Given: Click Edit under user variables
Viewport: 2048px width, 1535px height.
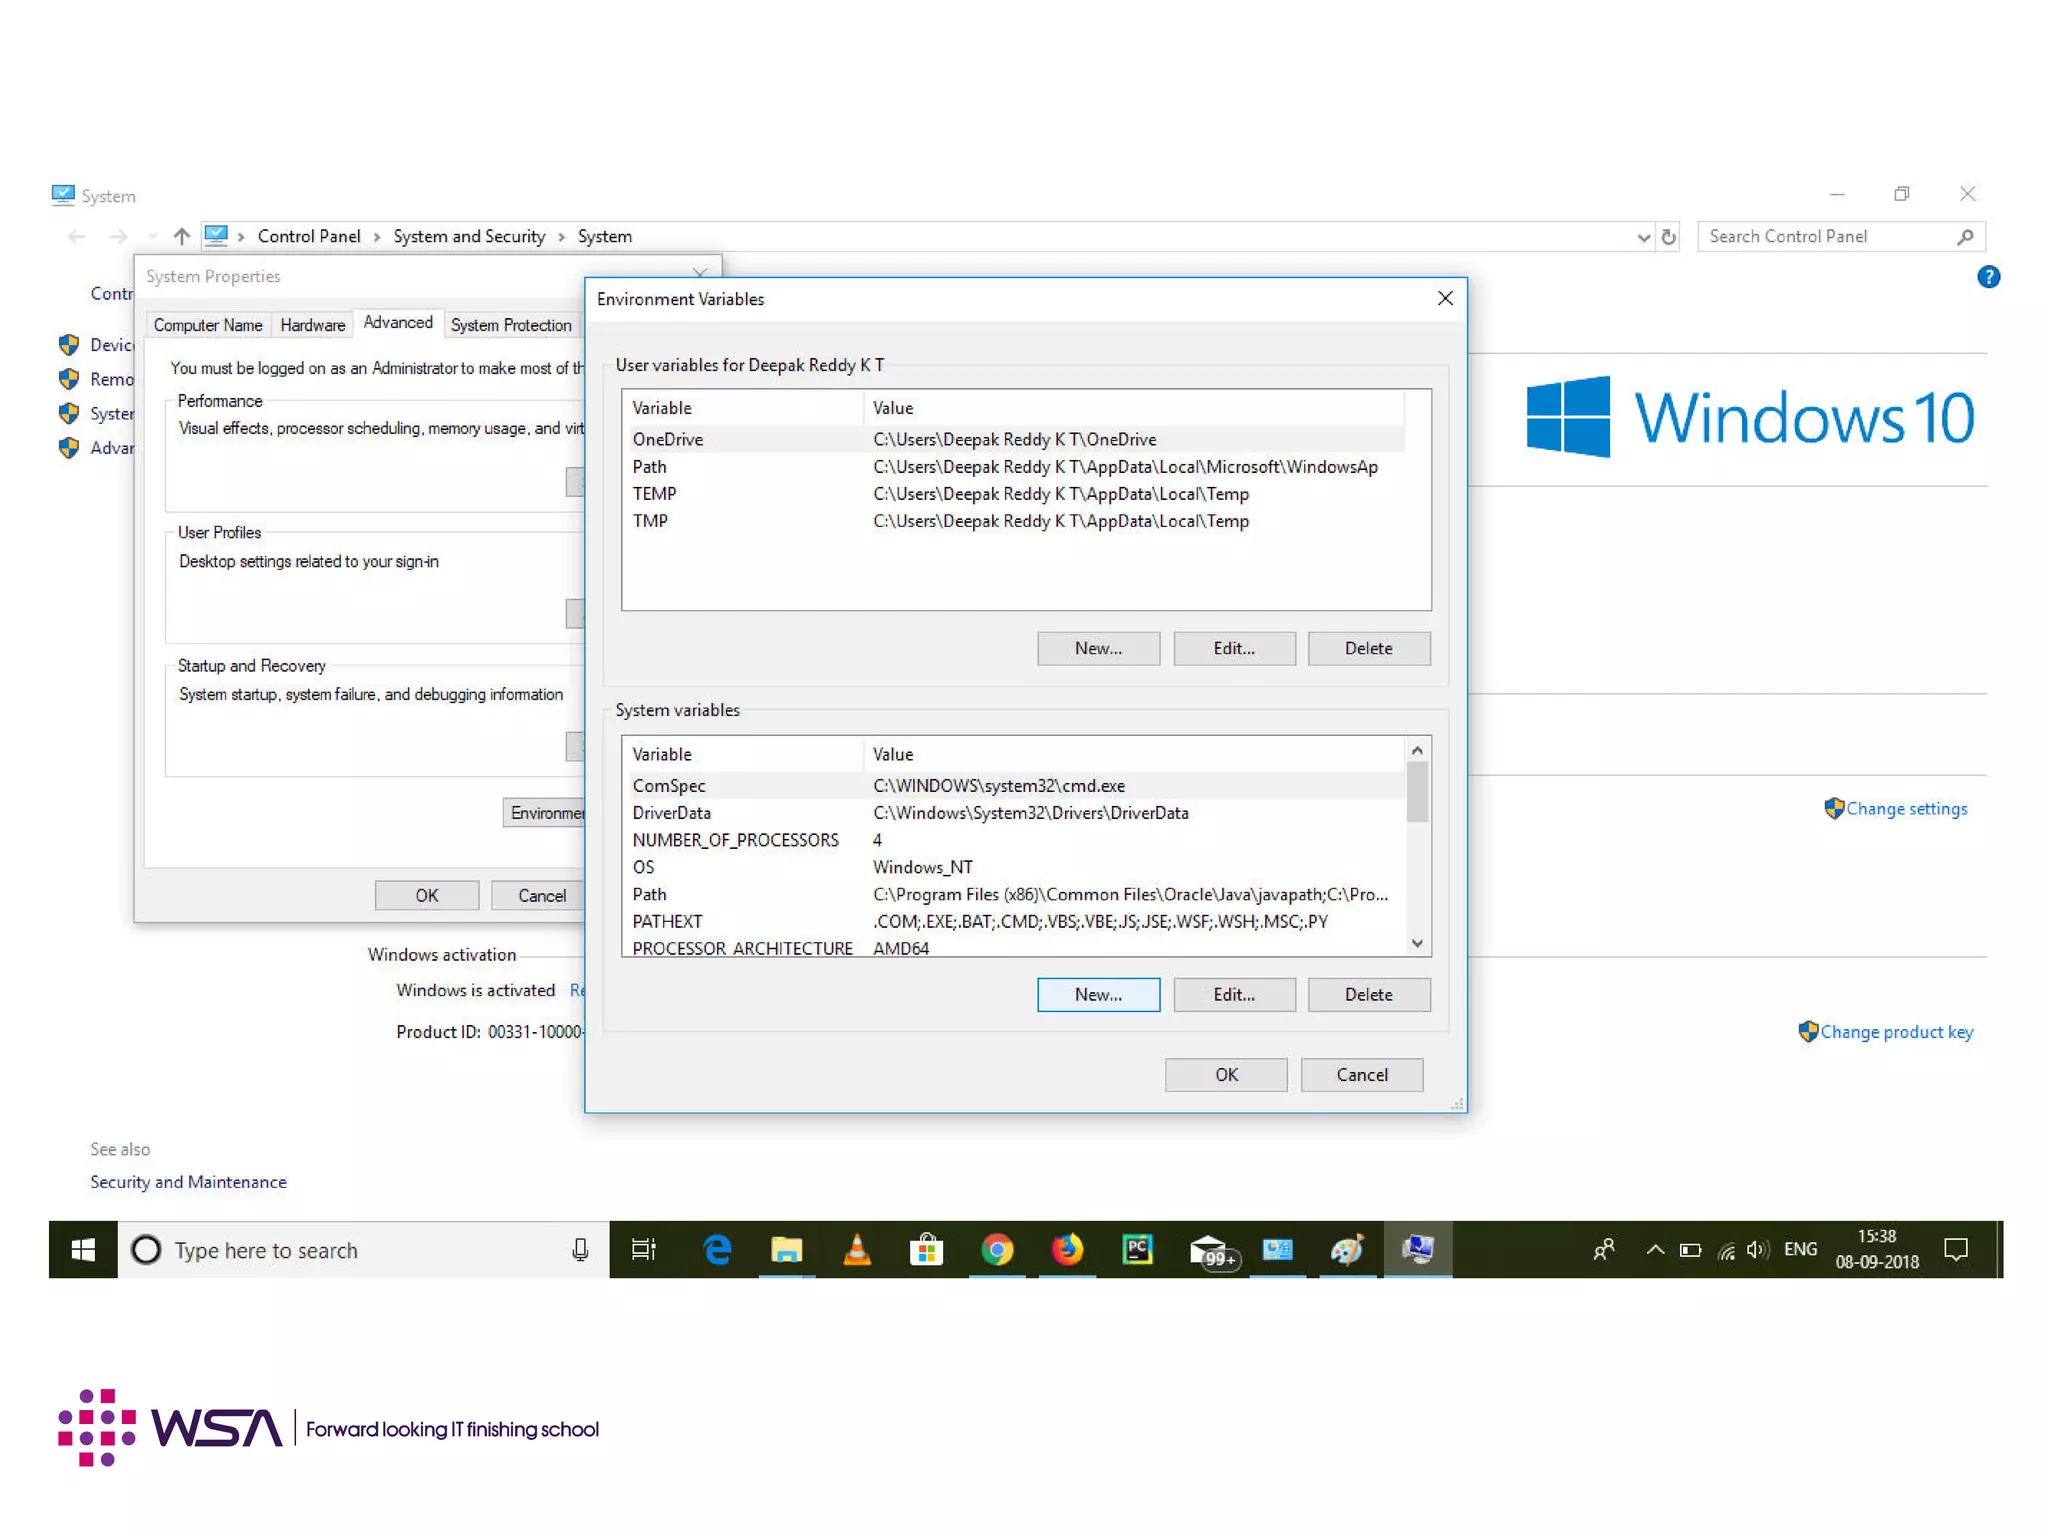Looking at the screenshot, I should (1234, 648).
